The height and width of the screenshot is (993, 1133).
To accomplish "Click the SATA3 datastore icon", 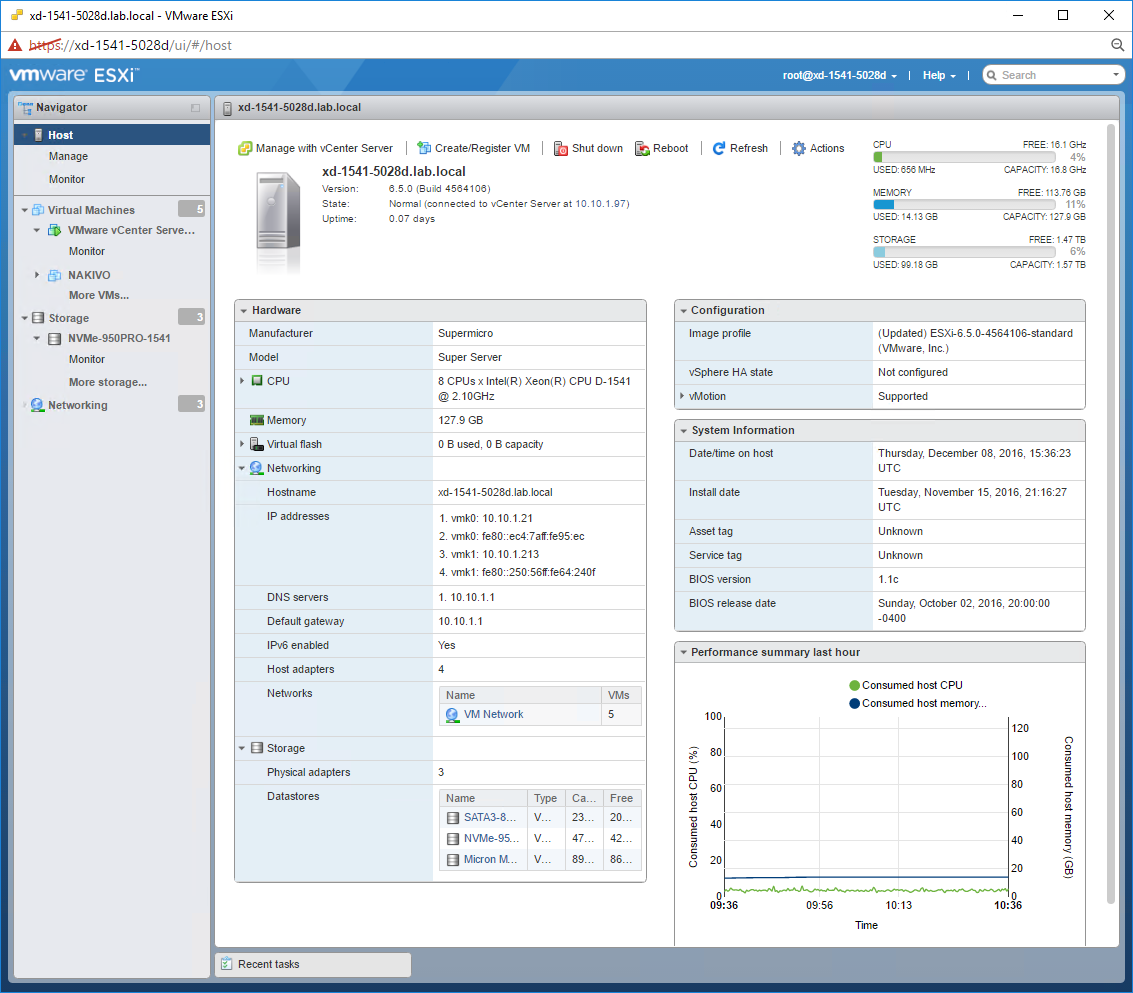I will point(453,817).
